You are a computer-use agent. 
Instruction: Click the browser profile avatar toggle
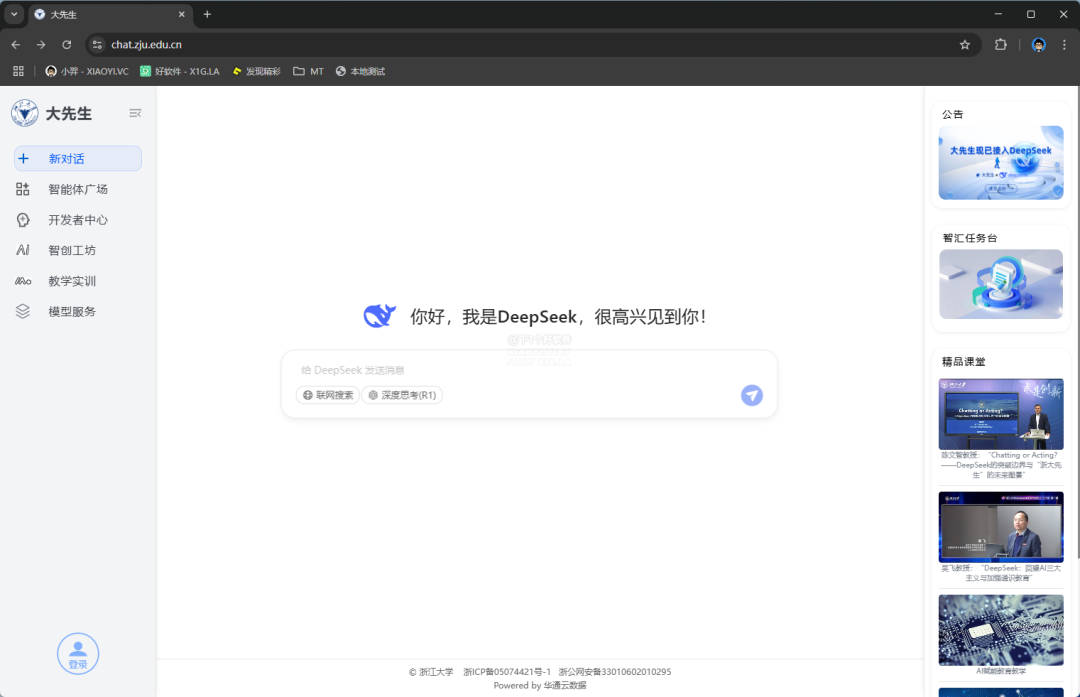click(x=1037, y=44)
